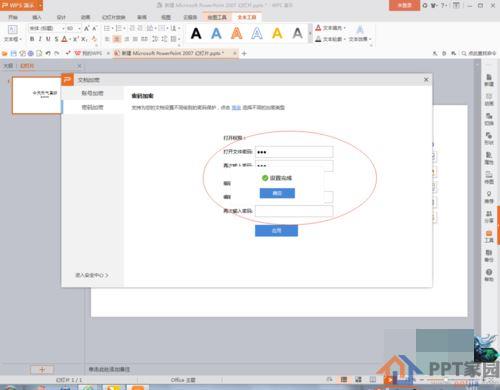Click the blue Apply button below the password fields
This screenshot has width=500, height=390.
[276, 231]
